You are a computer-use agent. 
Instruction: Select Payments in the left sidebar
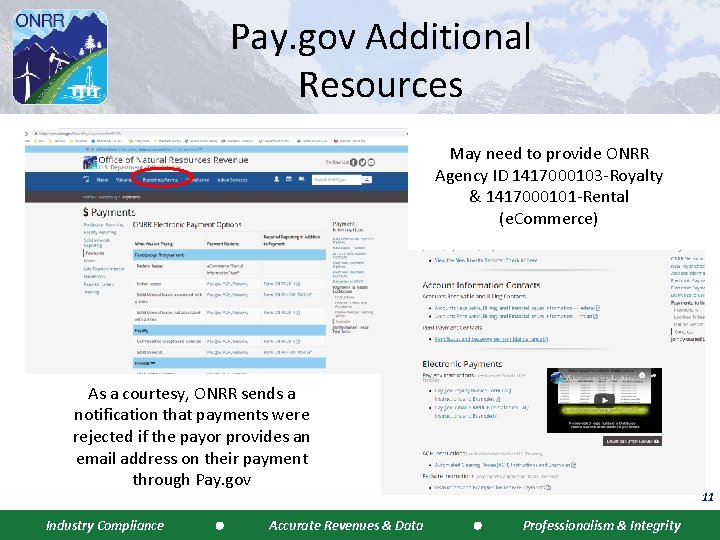[95, 253]
